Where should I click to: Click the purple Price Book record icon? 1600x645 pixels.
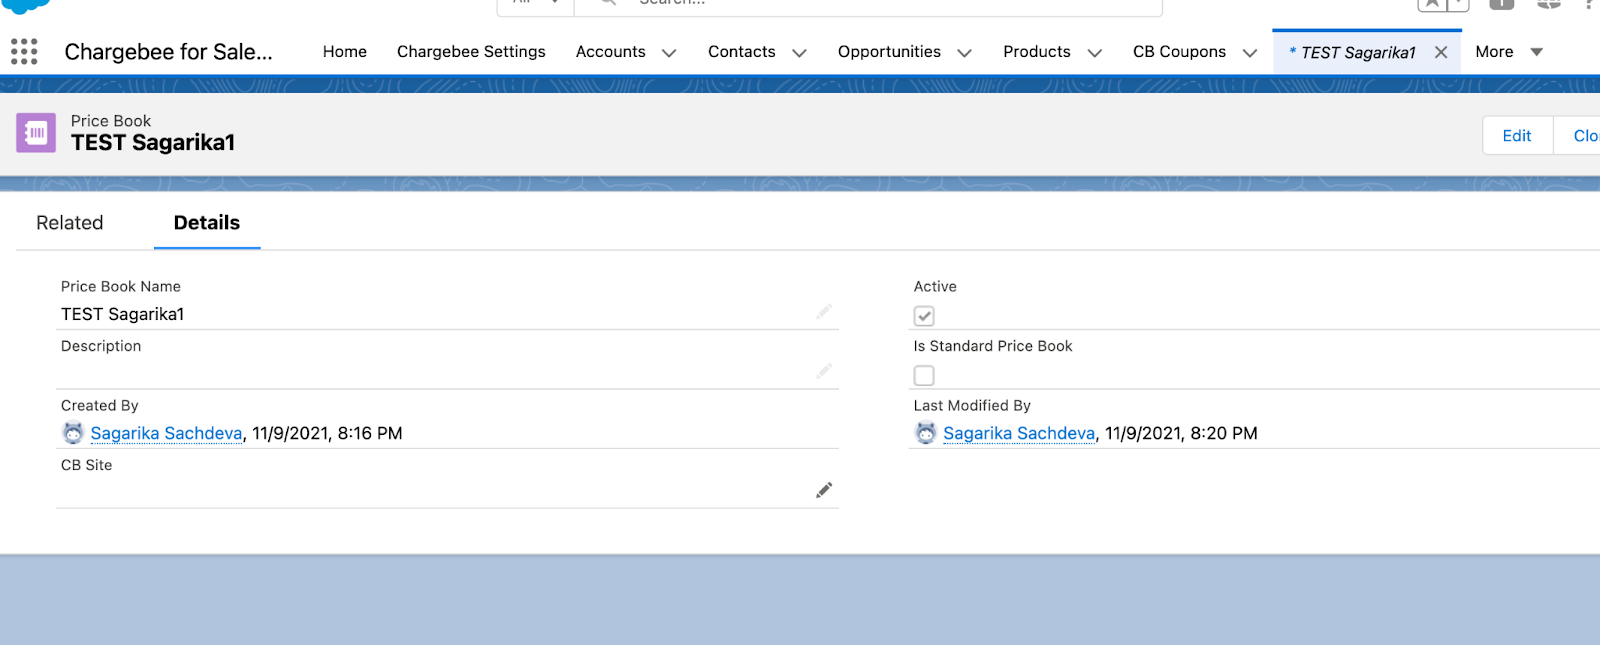coord(36,133)
